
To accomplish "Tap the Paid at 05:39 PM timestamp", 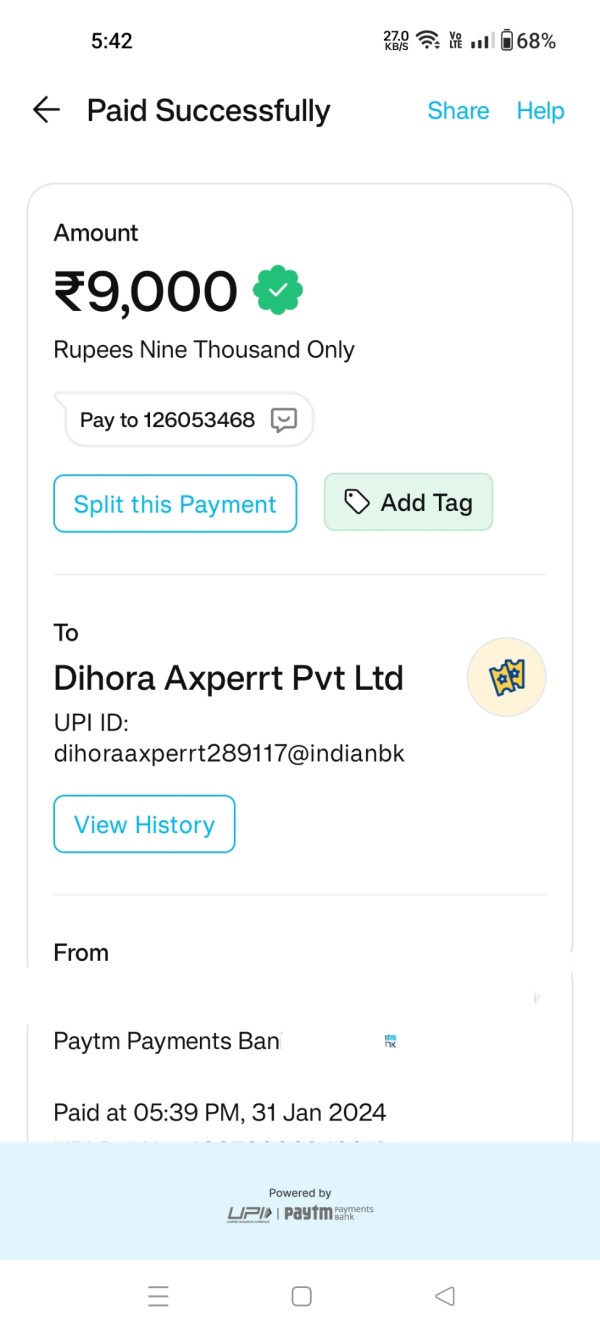I will tap(219, 1112).
